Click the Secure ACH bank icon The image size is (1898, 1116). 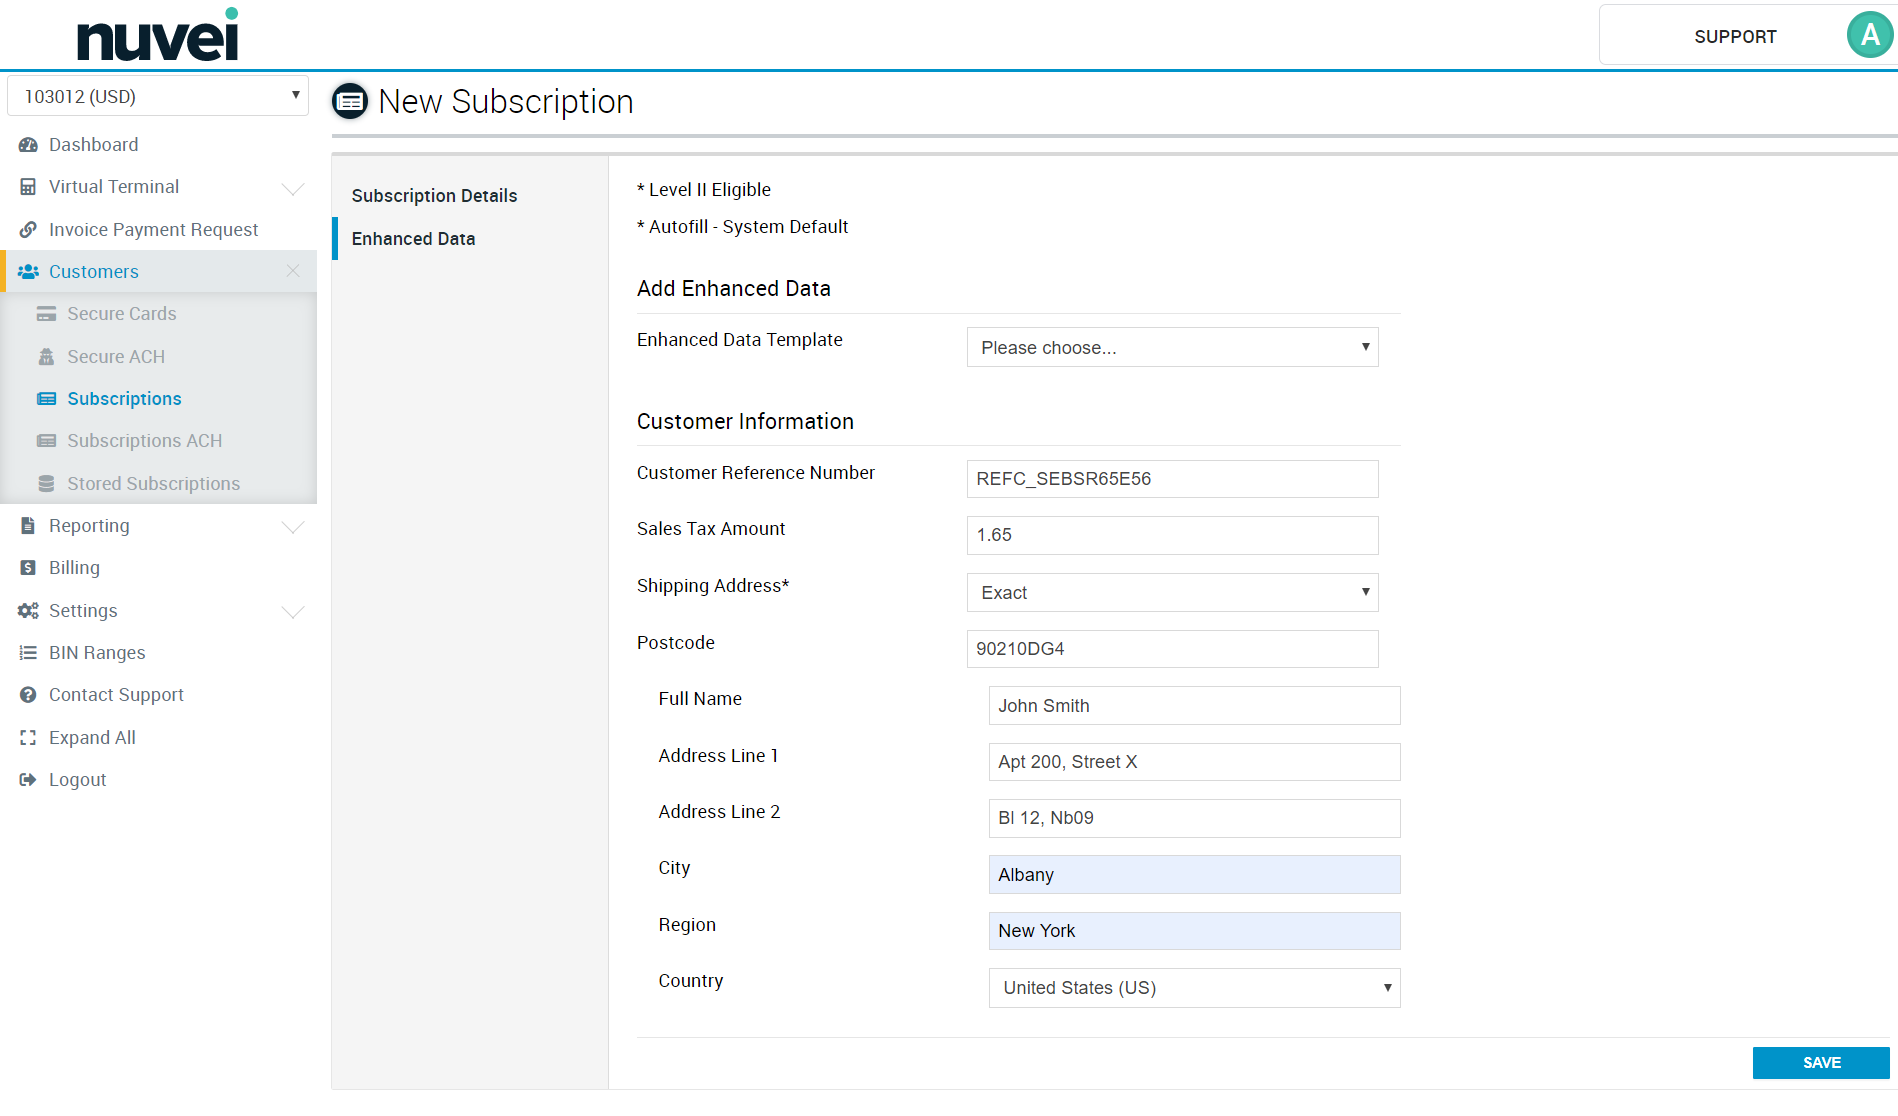(46, 357)
